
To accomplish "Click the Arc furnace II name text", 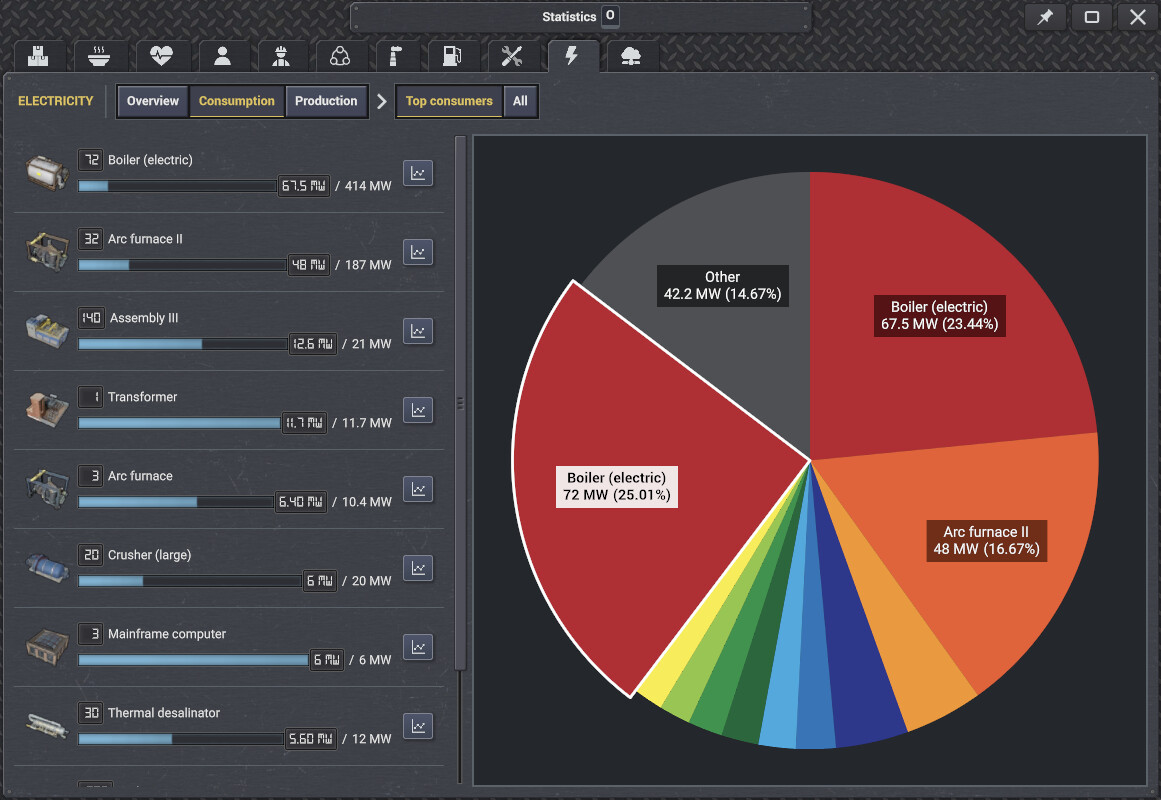I will (x=145, y=239).
